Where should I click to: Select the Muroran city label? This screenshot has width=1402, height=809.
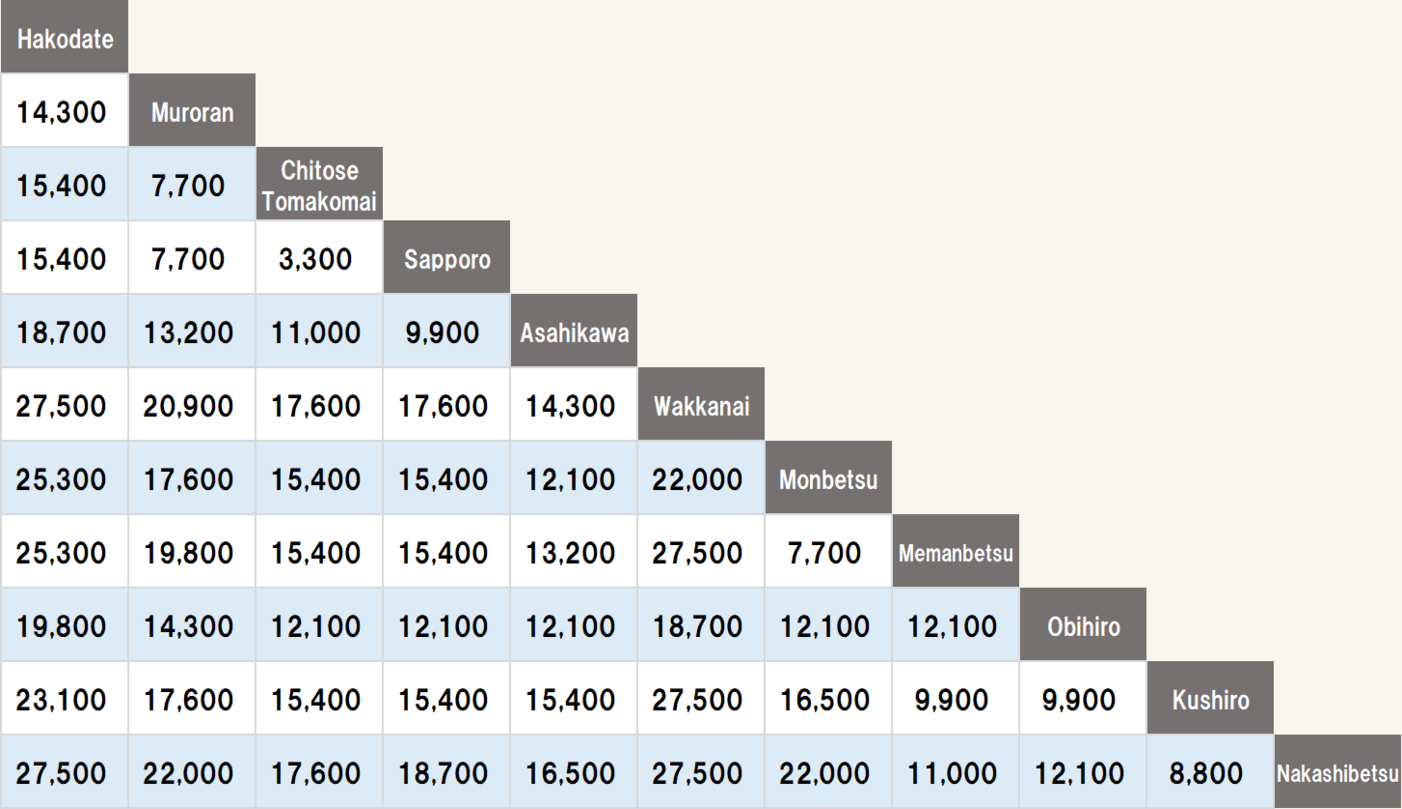click(x=192, y=112)
